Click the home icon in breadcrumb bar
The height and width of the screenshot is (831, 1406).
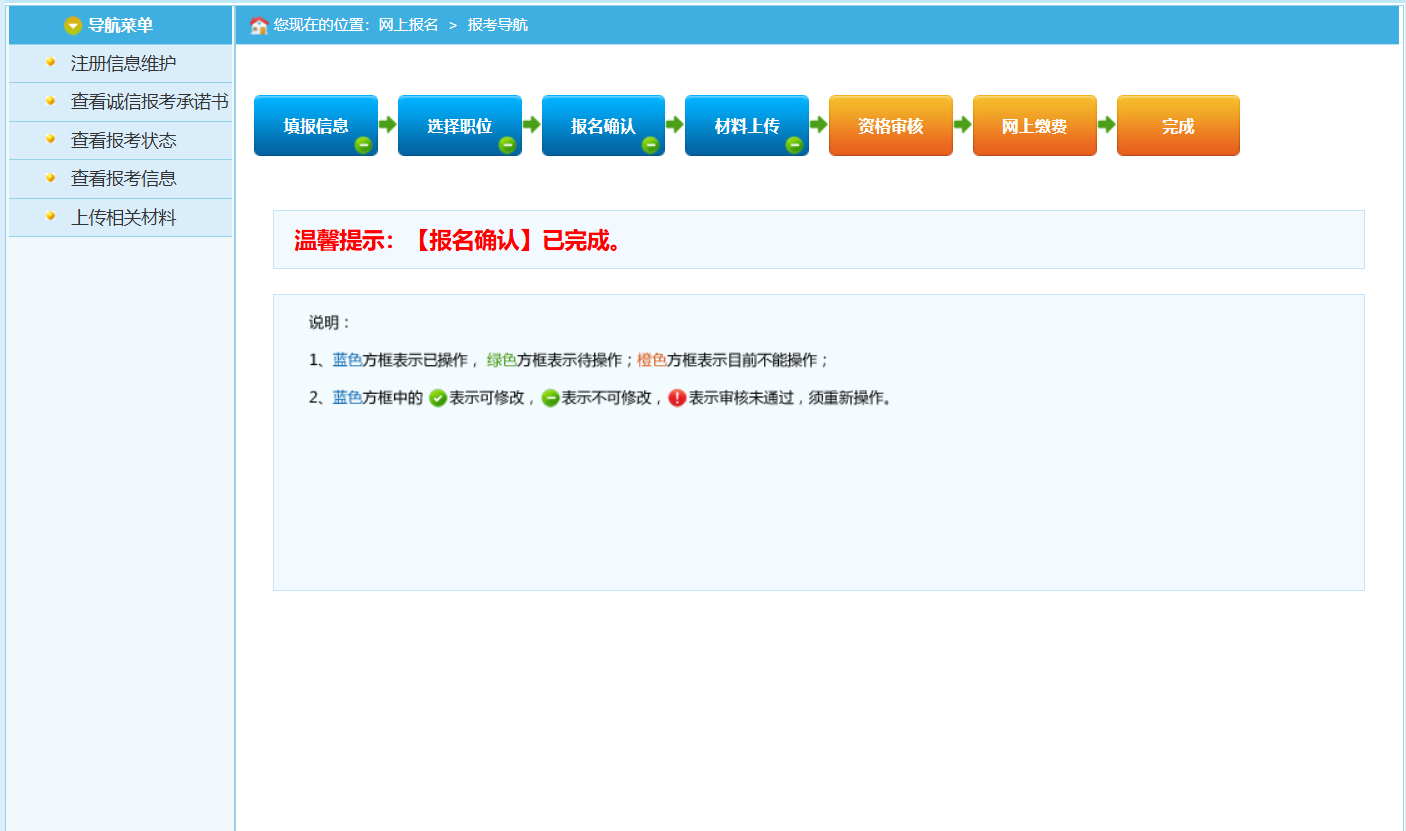[259, 25]
